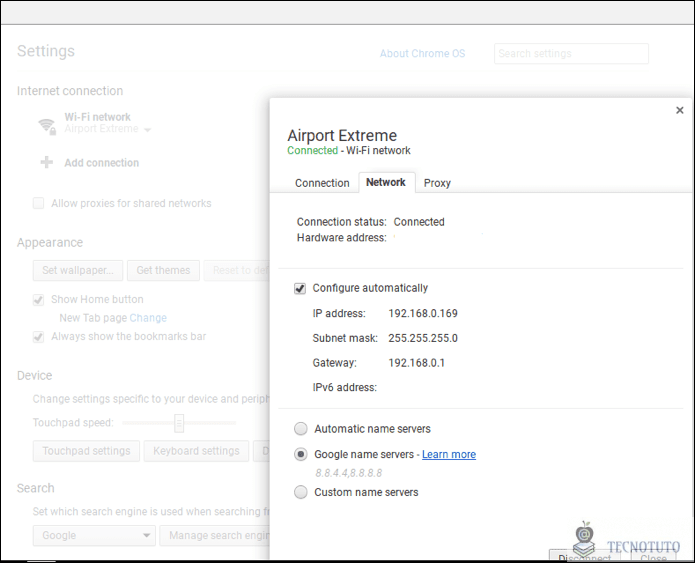Open the Learn more link
The height and width of the screenshot is (563, 695).
449,454
